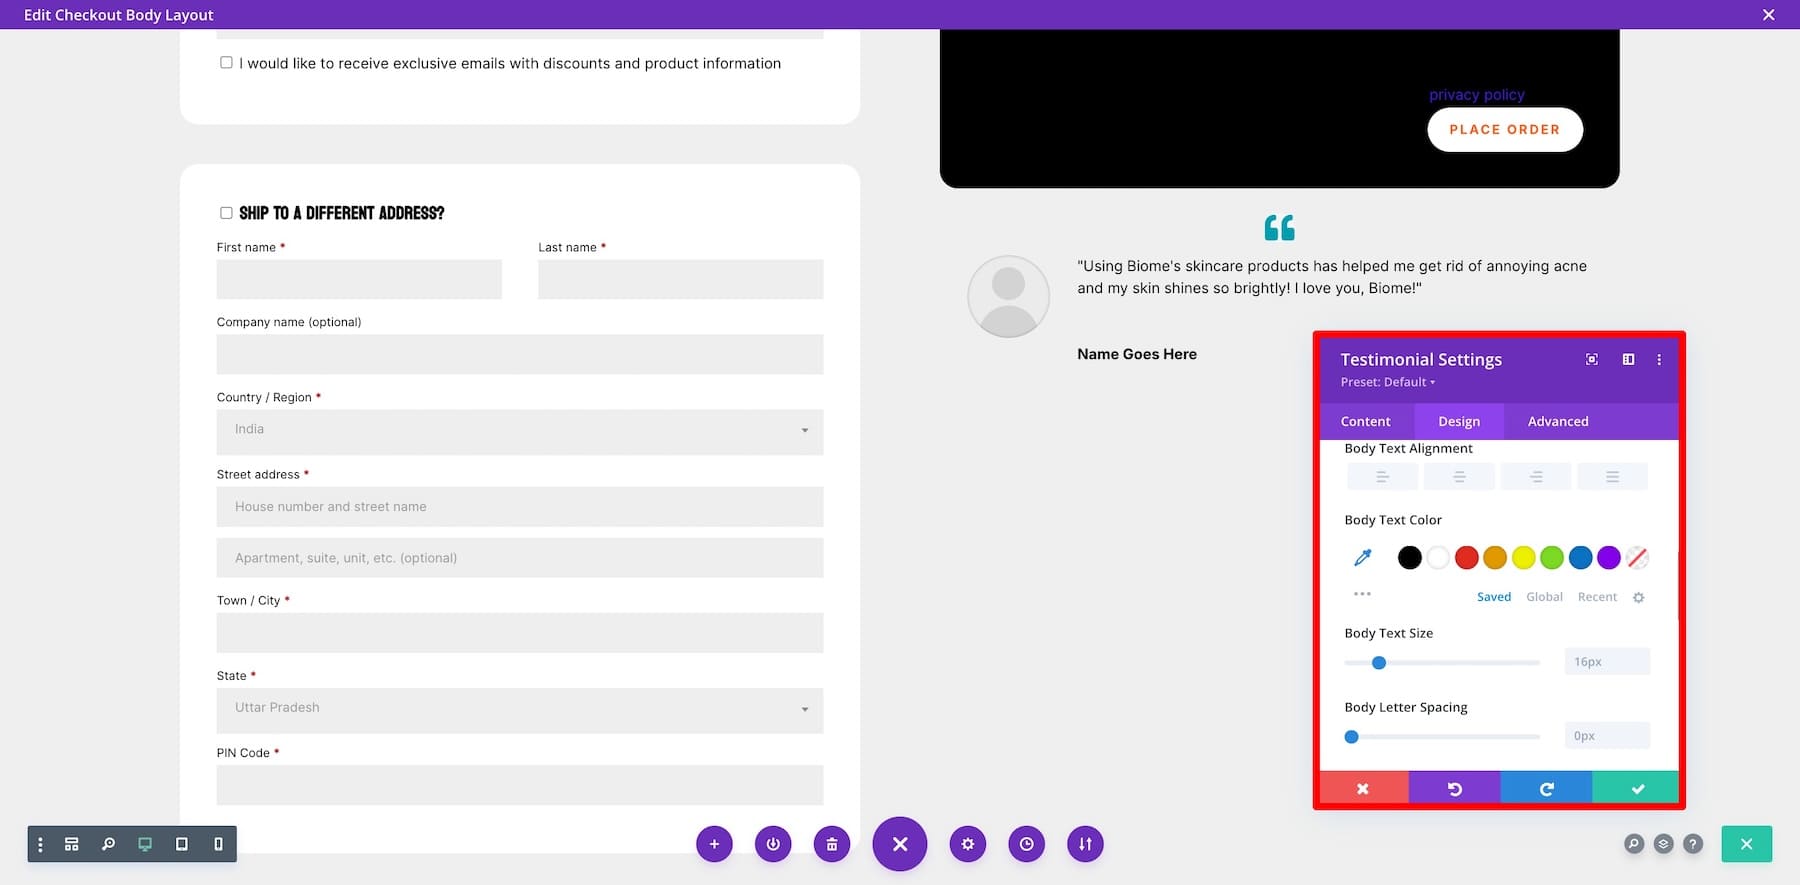Image resolution: width=1800 pixels, height=885 pixels.
Task: Save testimonial settings with green check
Action: (x=1637, y=789)
